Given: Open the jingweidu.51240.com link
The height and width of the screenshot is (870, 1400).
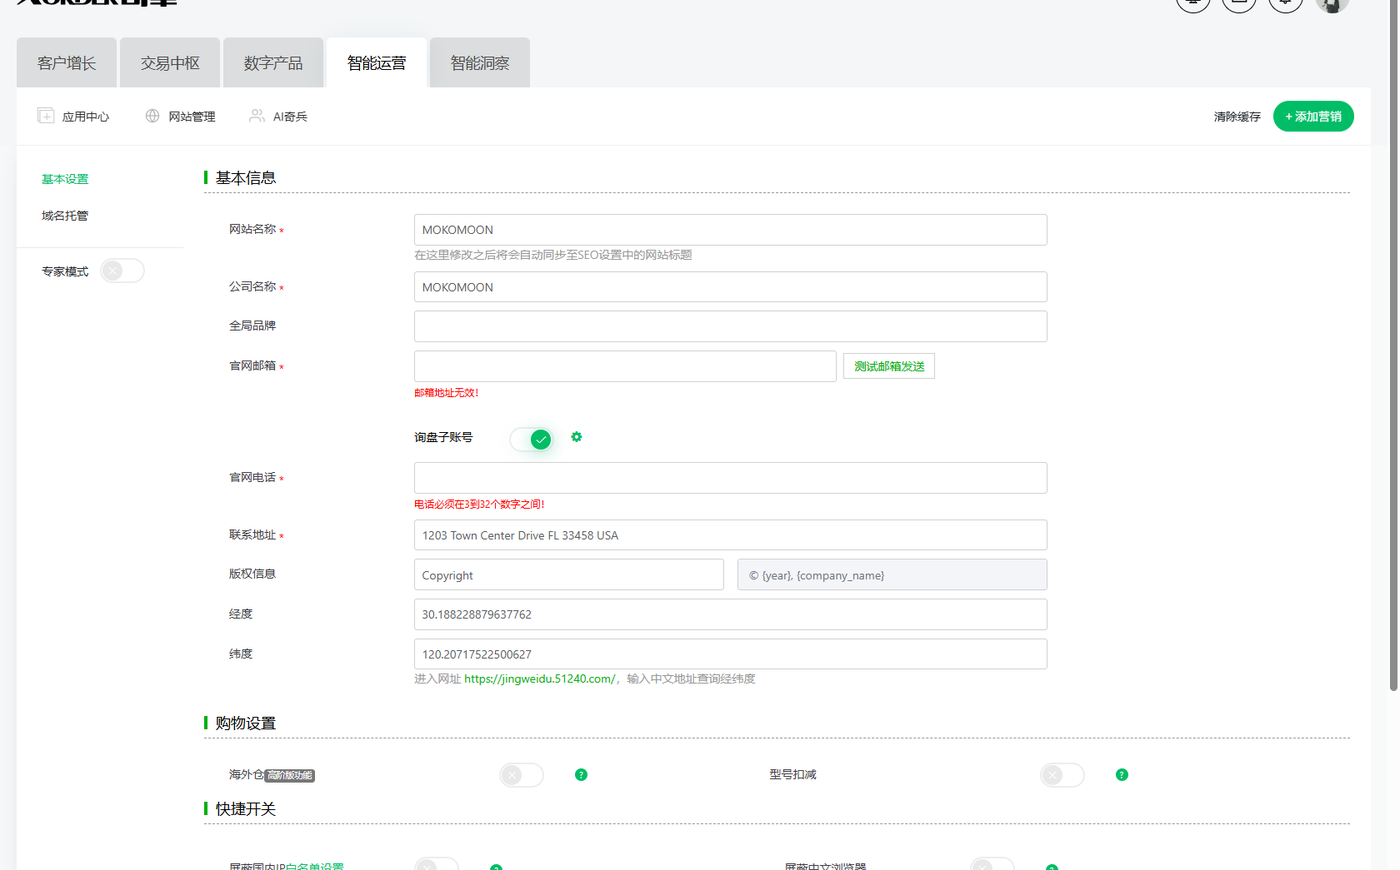Looking at the screenshot, I should pos(540,679).
